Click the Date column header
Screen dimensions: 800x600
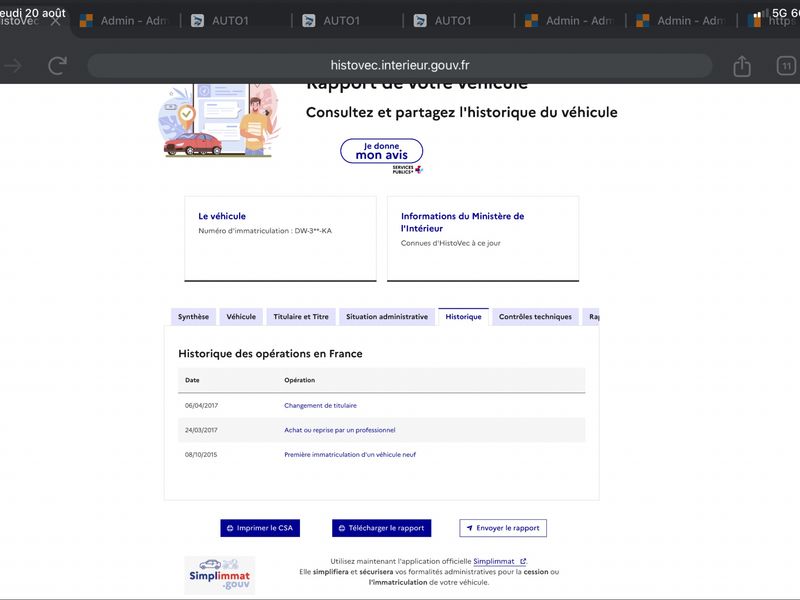[192, 380]
